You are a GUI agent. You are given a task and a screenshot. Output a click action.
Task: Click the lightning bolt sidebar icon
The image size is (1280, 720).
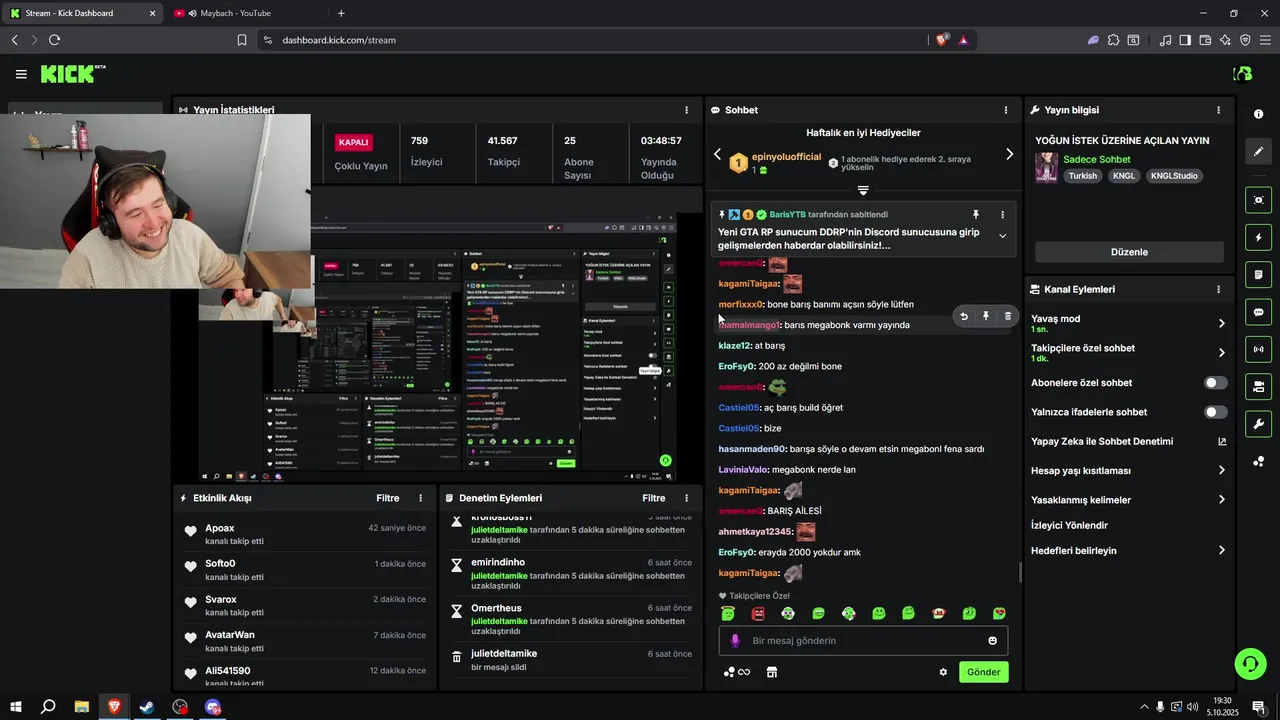coord(1259,238)
